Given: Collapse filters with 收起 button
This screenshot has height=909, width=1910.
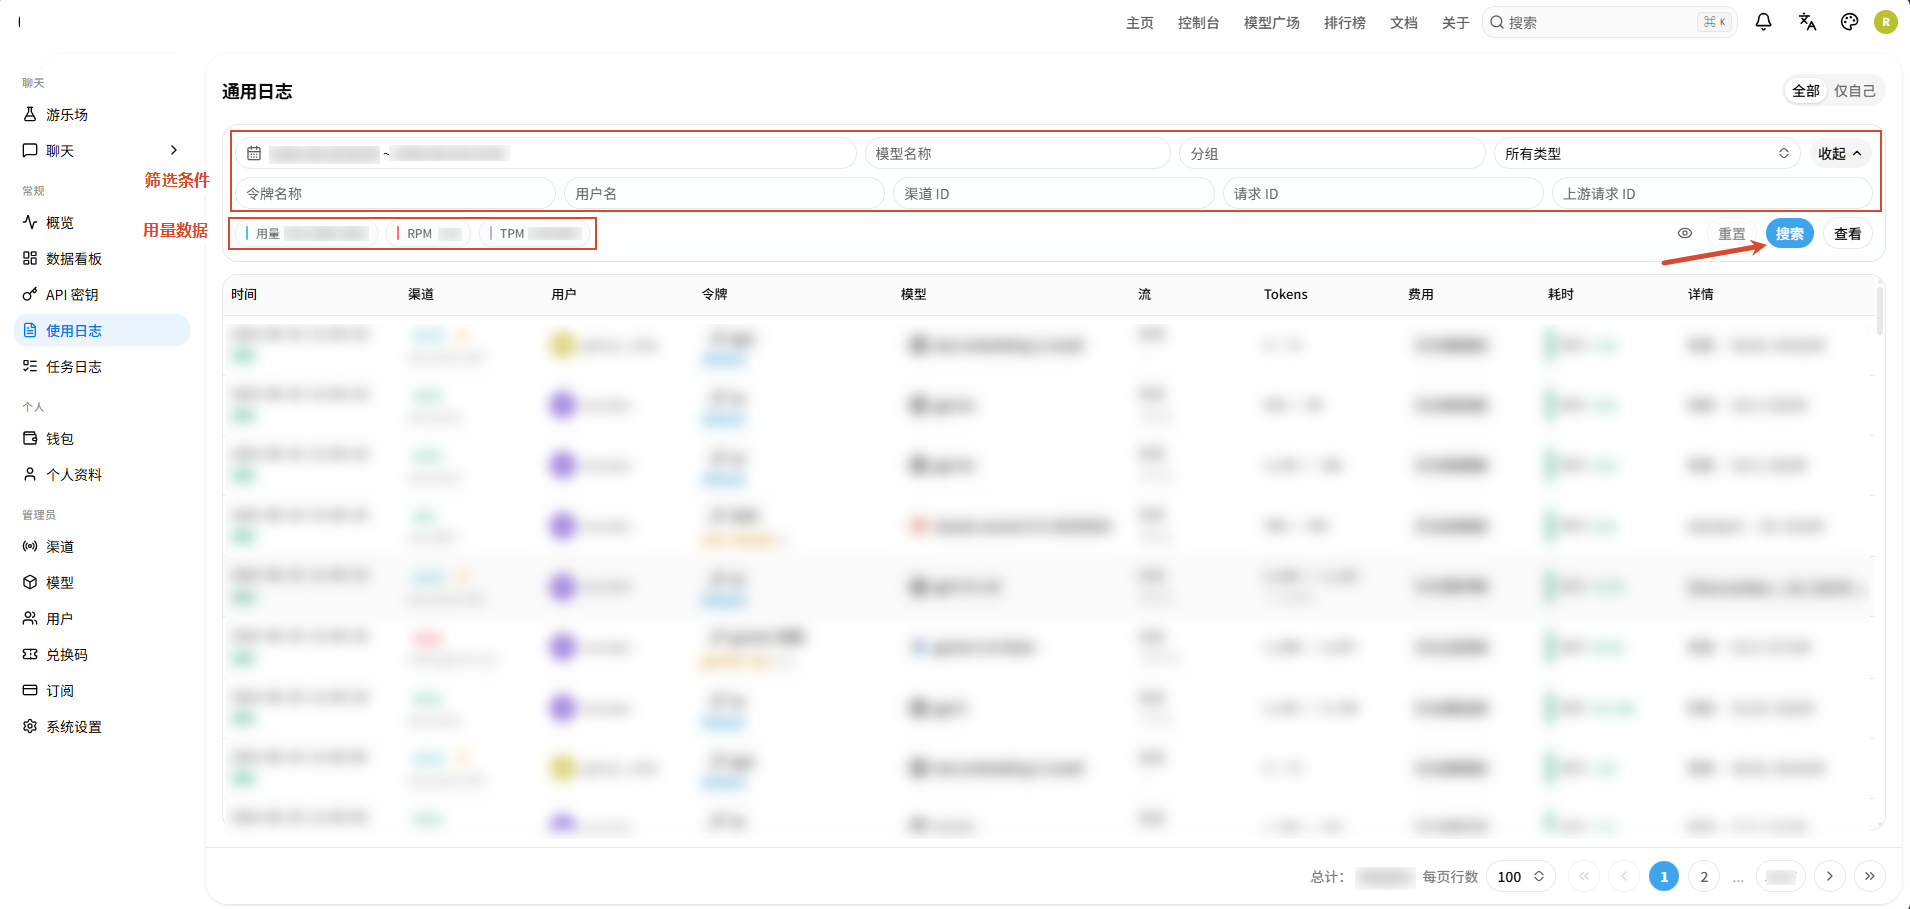Looking at the screenshot, I should click(x=1840, y=154).
